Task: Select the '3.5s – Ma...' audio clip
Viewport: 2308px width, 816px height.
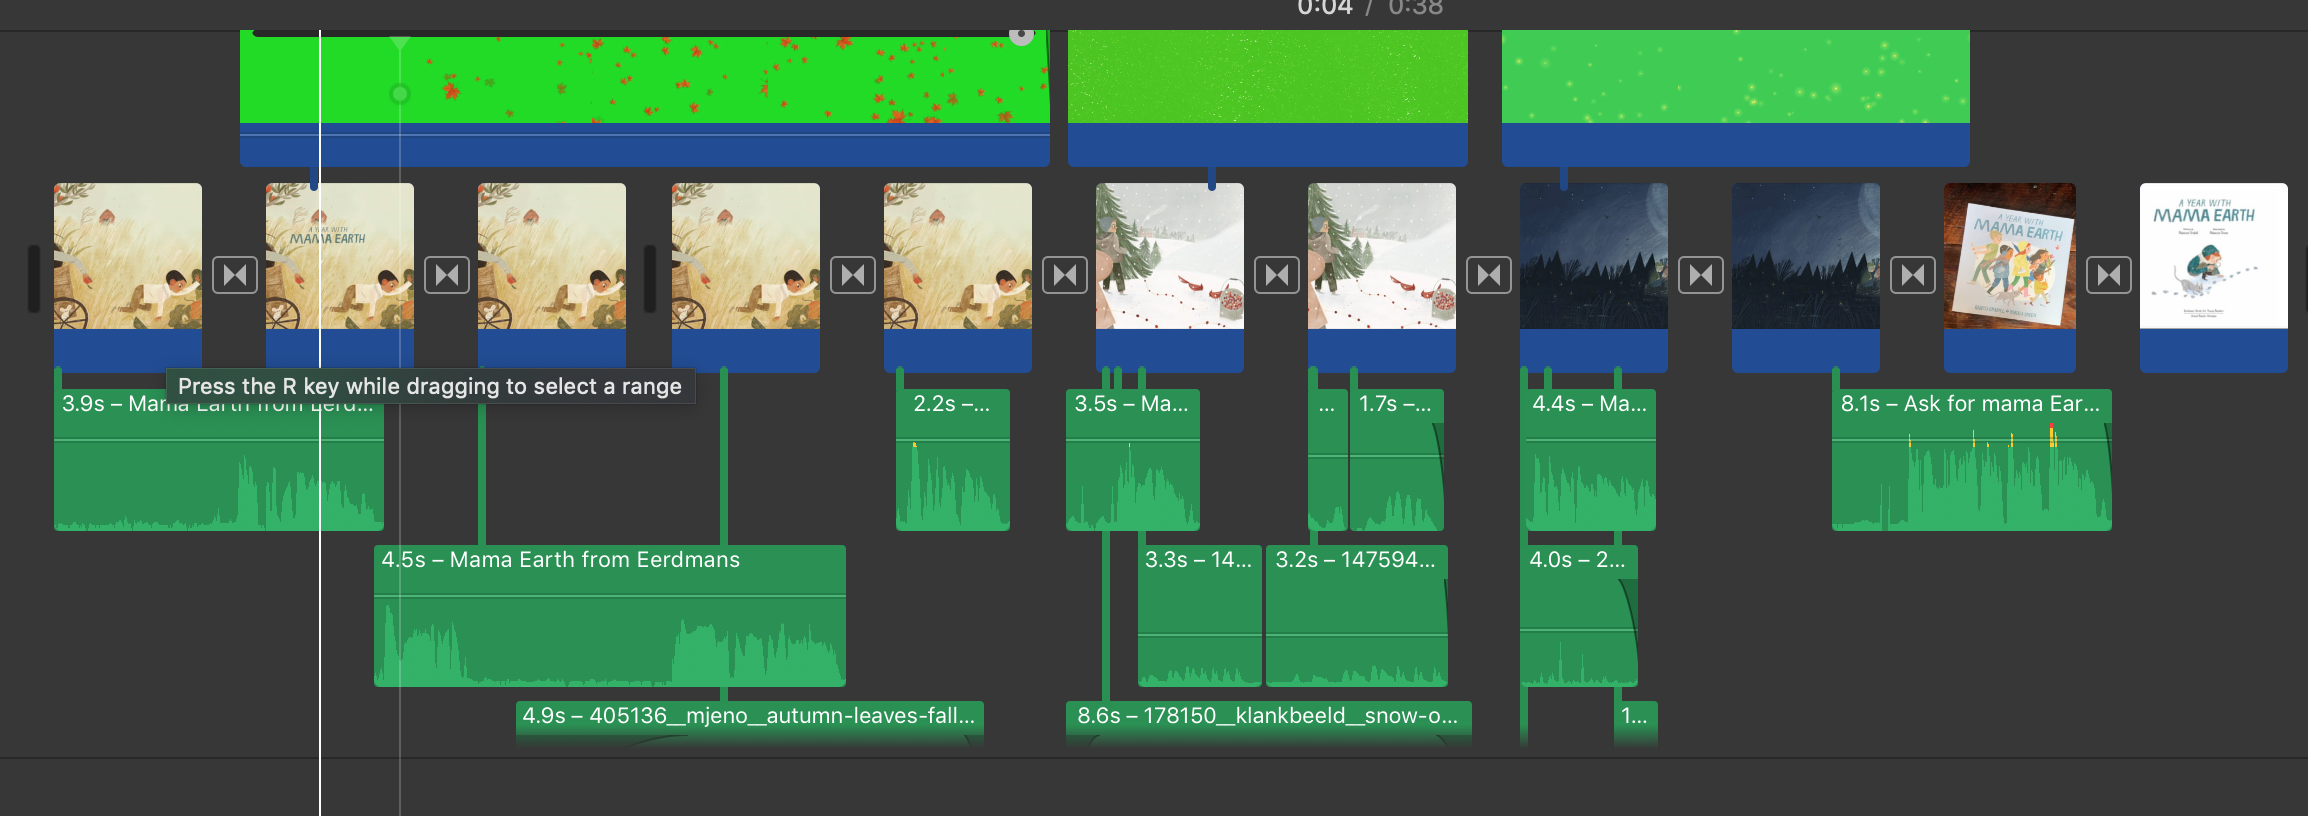Action: tap(1133, 460)
